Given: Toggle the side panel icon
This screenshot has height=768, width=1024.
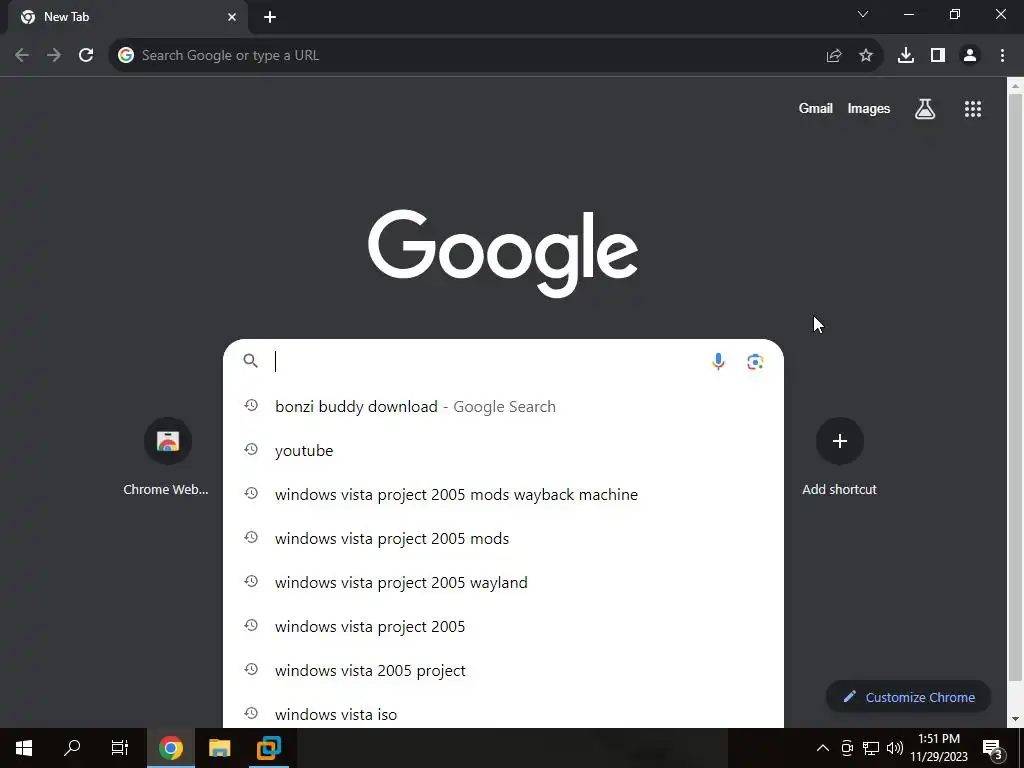Looking at the screenshot, I should click(938, 56).
